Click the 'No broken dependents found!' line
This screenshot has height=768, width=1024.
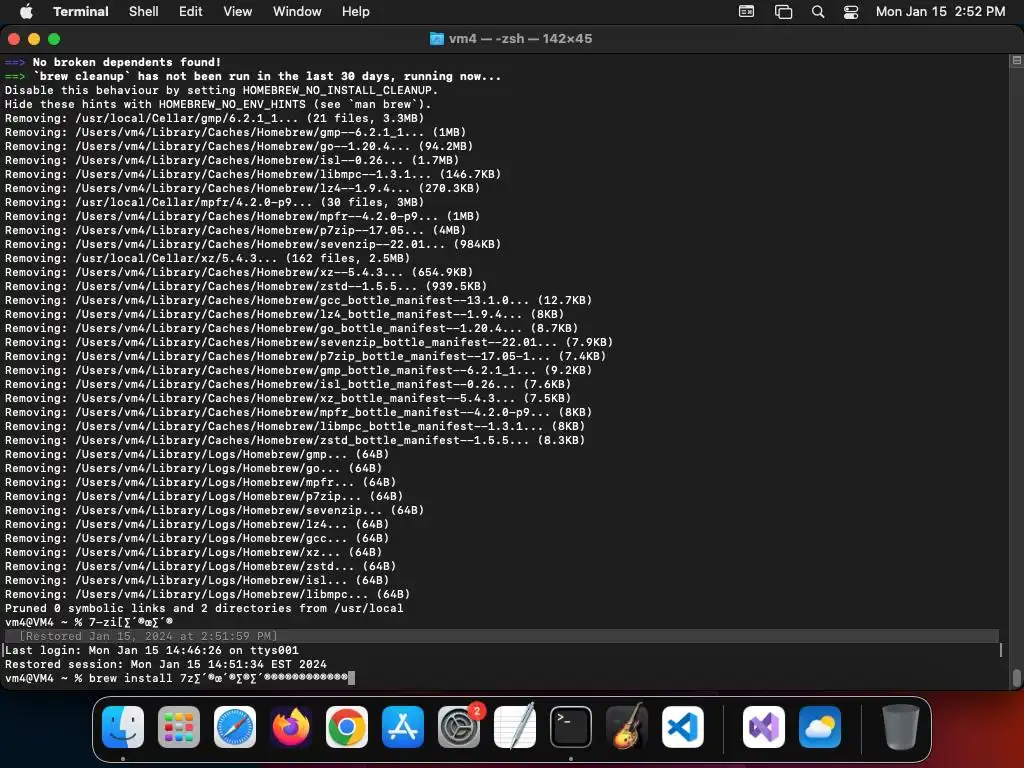coord(113,62)
